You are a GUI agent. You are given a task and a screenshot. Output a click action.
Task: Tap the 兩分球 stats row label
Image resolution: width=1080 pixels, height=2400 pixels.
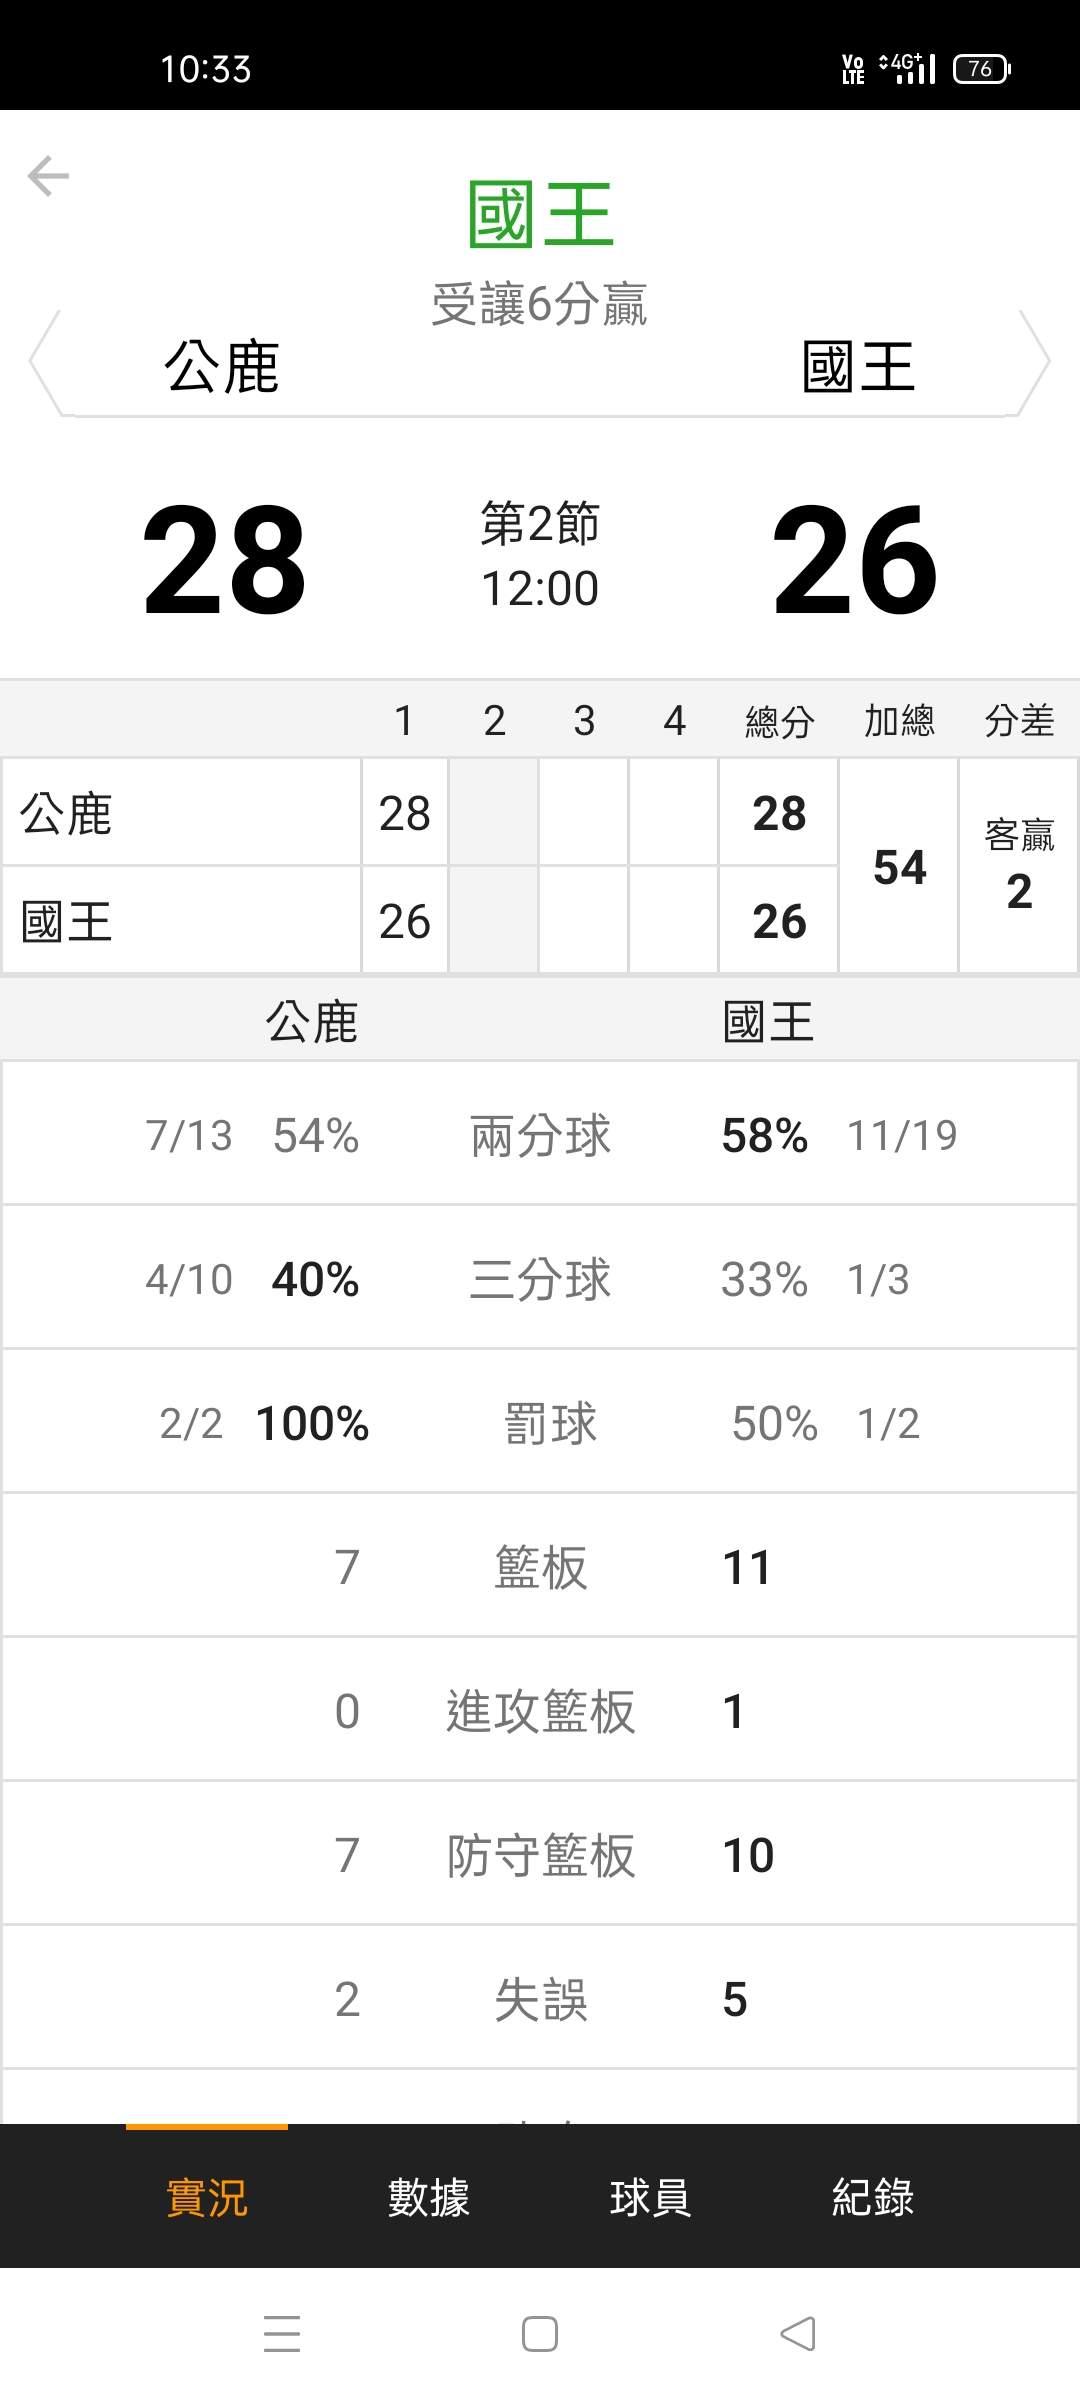tap(540, 1136)
